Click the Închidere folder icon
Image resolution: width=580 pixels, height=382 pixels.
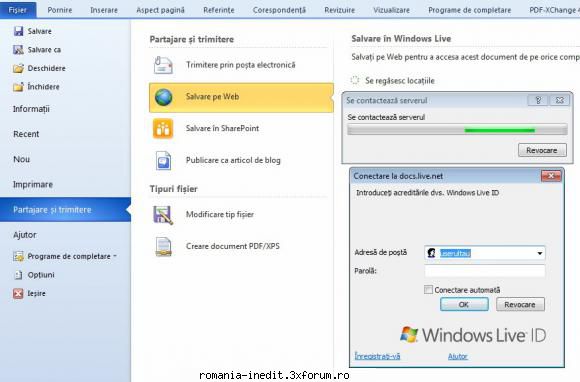18,87
